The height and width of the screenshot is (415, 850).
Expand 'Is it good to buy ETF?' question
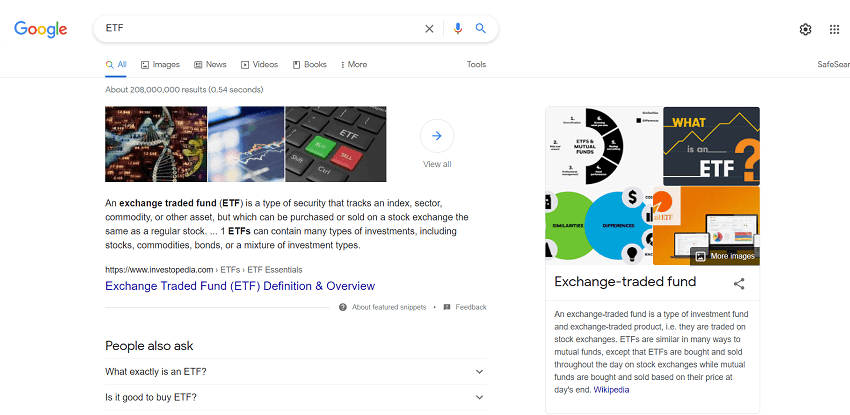point(295,398)
